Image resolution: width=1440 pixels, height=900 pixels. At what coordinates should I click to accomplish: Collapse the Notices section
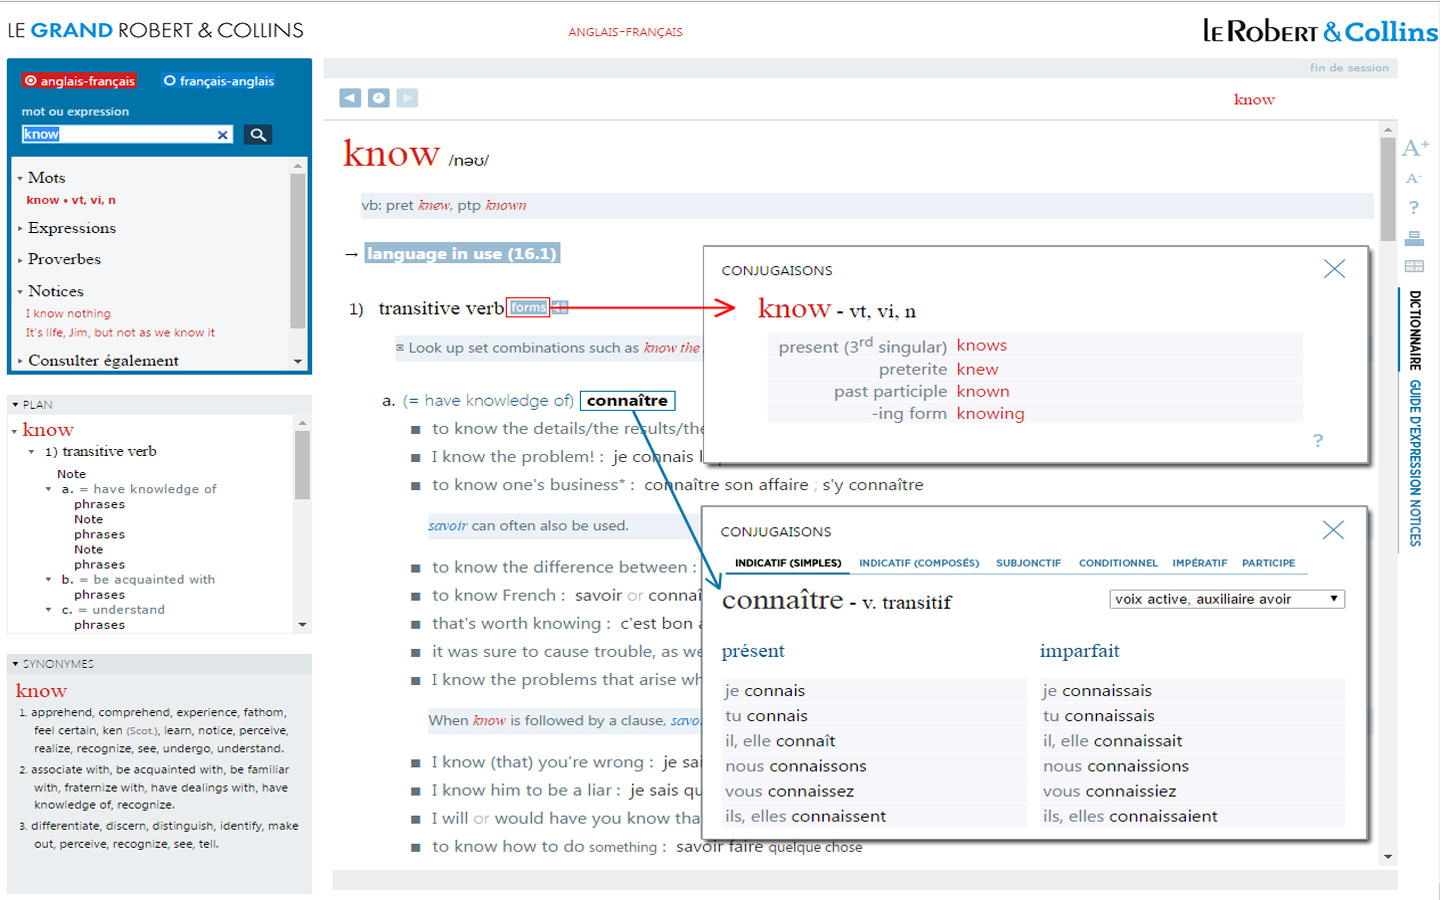pyautogui.click(x=20, y=292)
